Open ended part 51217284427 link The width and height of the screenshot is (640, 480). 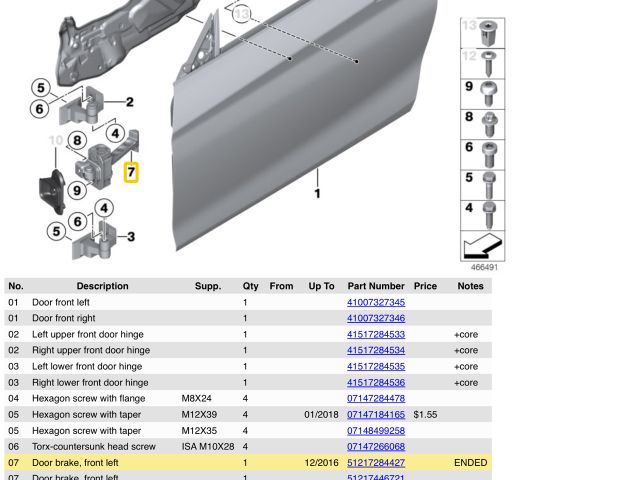(376, 463)
